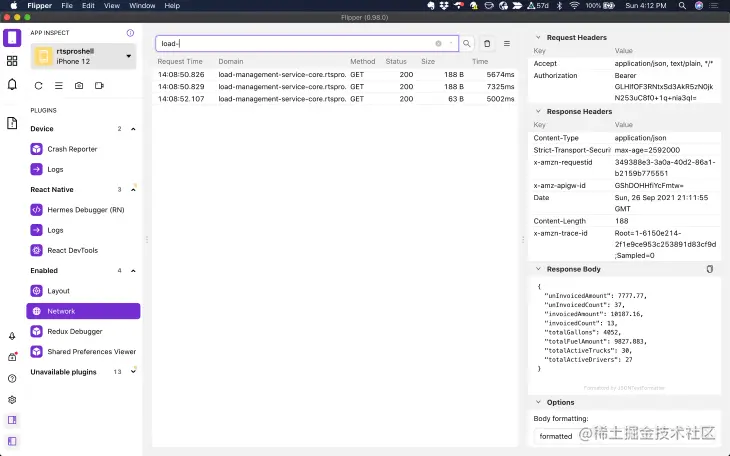Open the badged login icon in left rail
Screen dimensions: 730x456
click(12, 357)
